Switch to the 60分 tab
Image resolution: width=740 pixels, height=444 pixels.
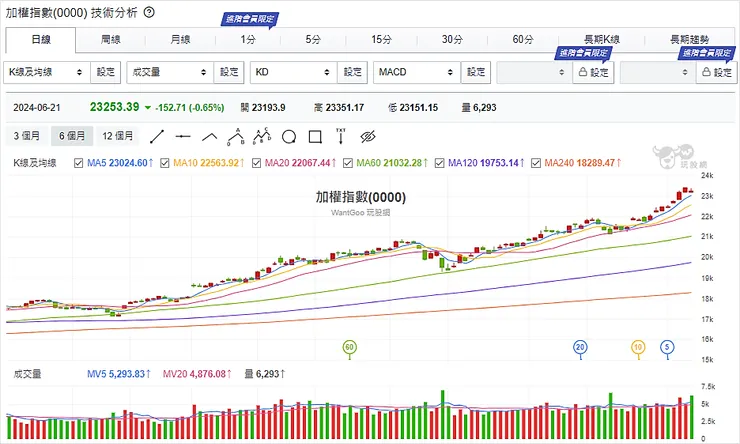point(523,40)
